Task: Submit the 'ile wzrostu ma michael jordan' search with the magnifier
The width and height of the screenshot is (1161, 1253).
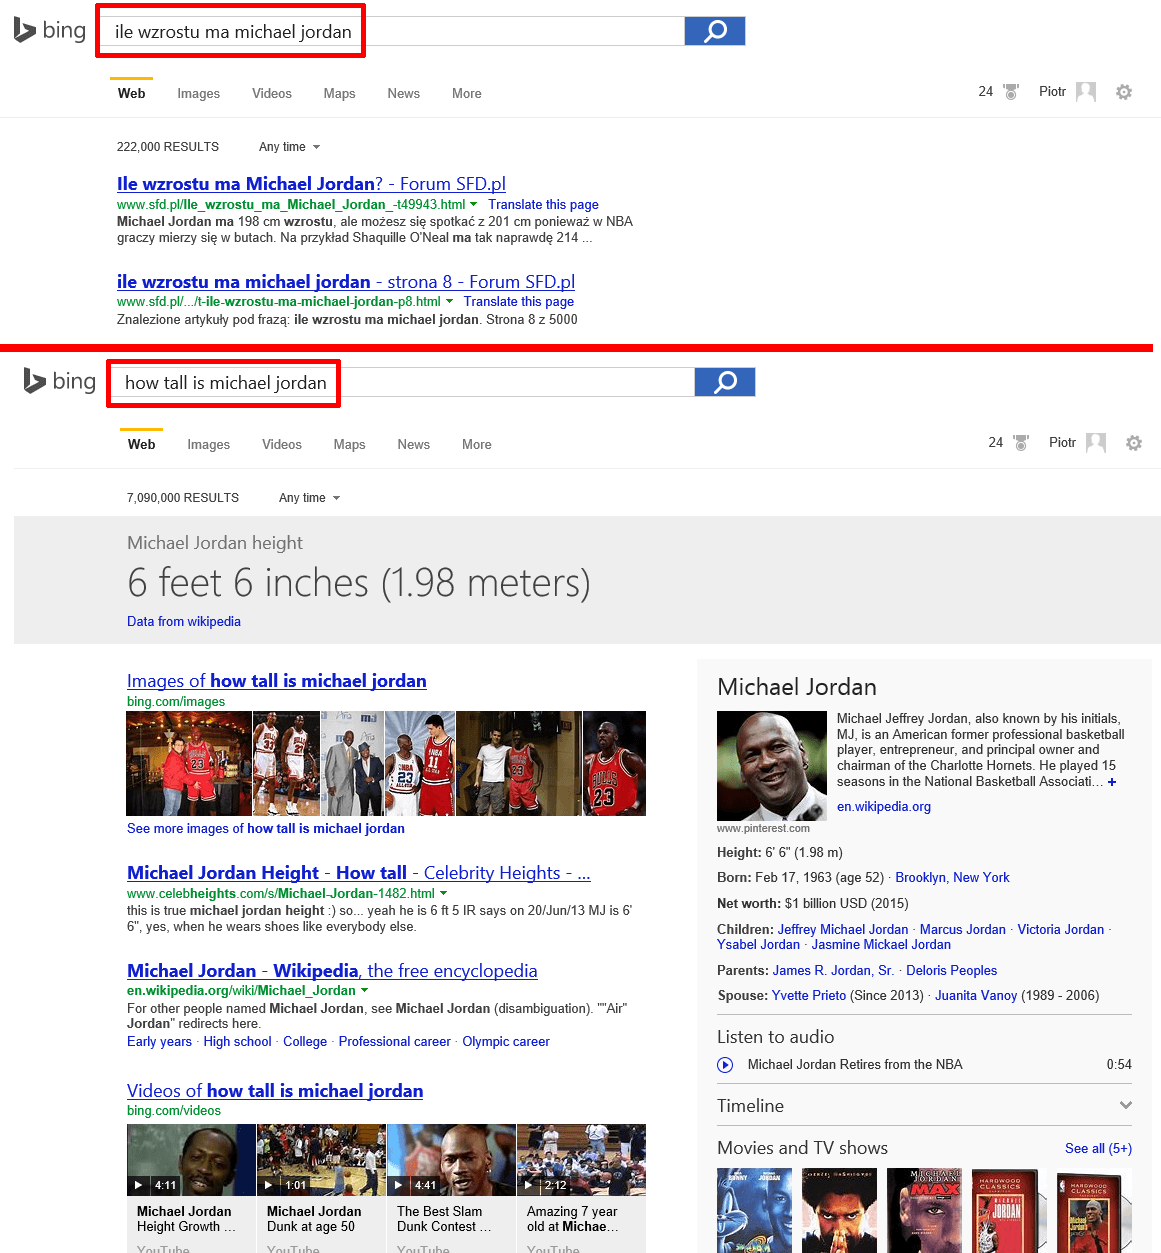Action: [x=715, y=31]
